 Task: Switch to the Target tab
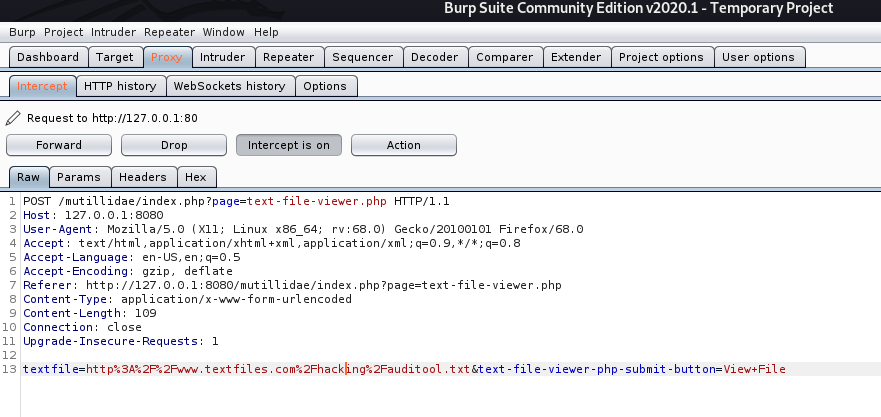tap(115, 57)
